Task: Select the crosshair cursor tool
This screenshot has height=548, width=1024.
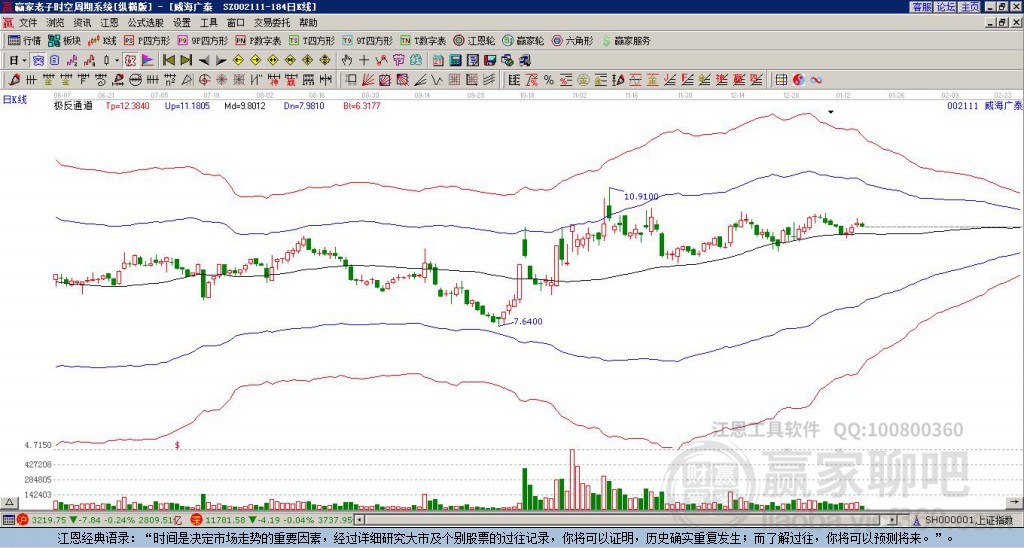Action: 364,60
